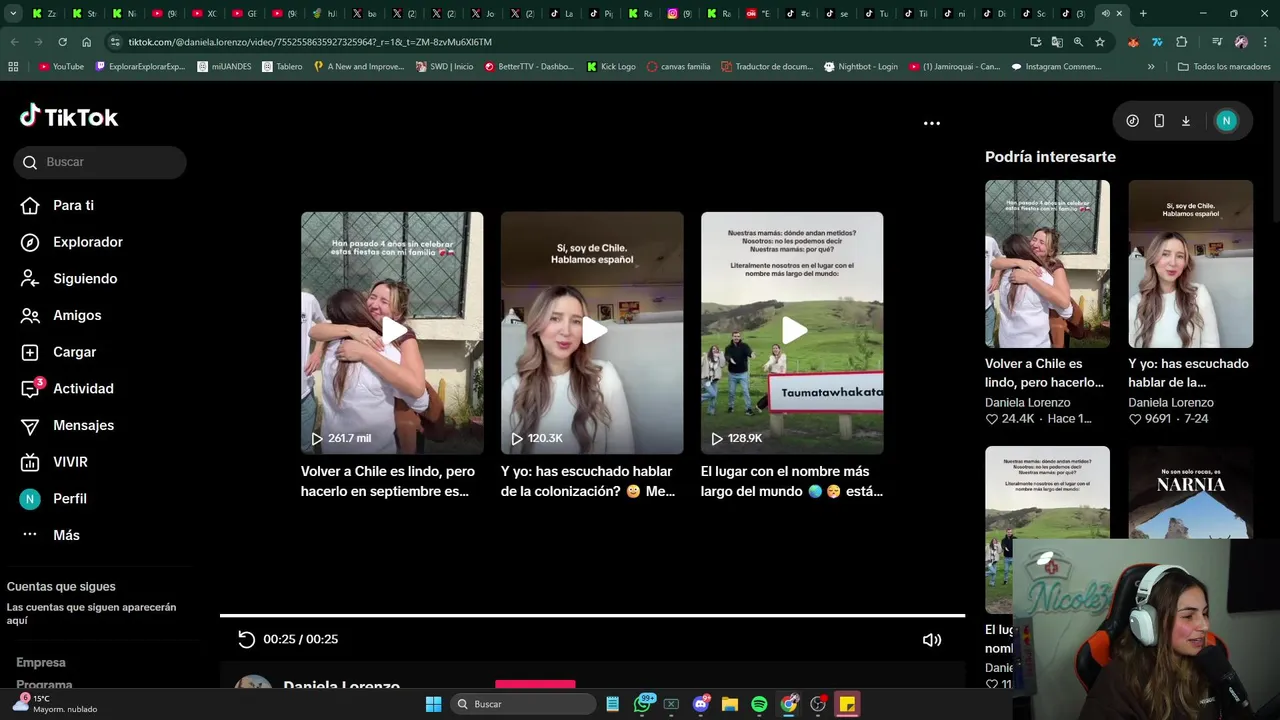The width and height of the screenshot is (1280, 720).
Task: Open the miUANDES bookmark
Action: [x=224, y=67]
